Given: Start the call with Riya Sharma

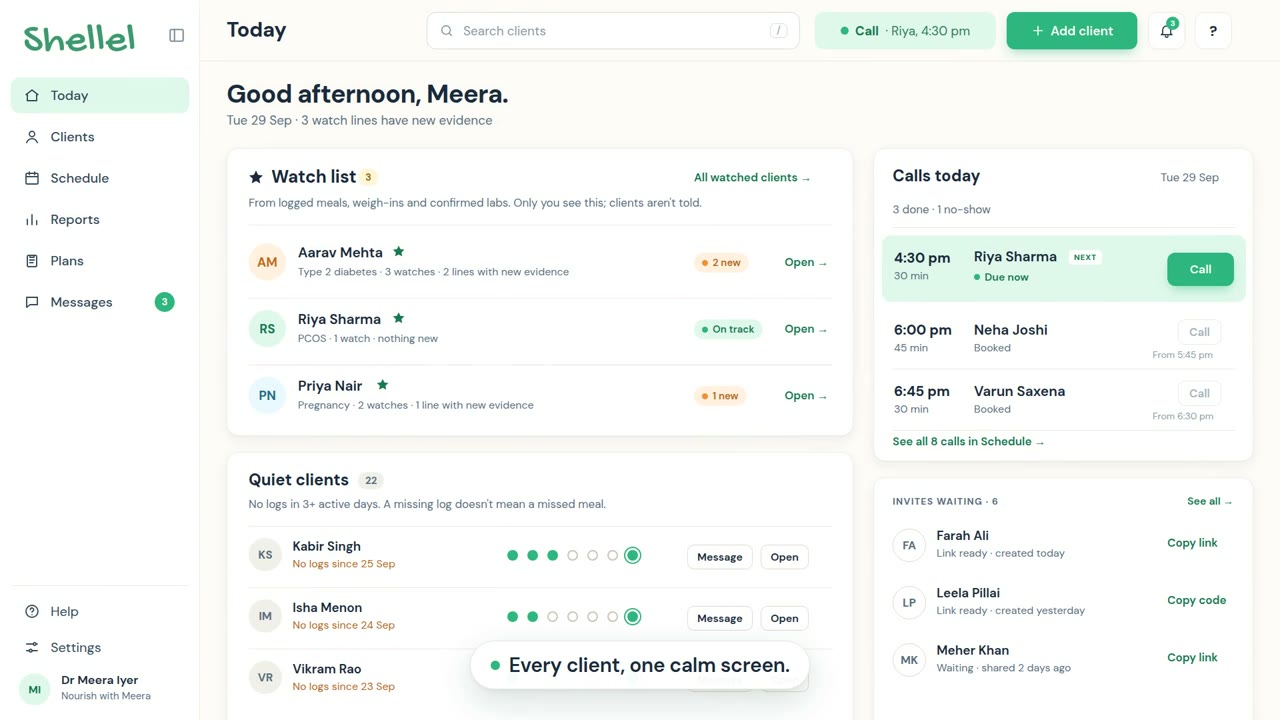Looking at the screenshot, I should pos(1200,269).
